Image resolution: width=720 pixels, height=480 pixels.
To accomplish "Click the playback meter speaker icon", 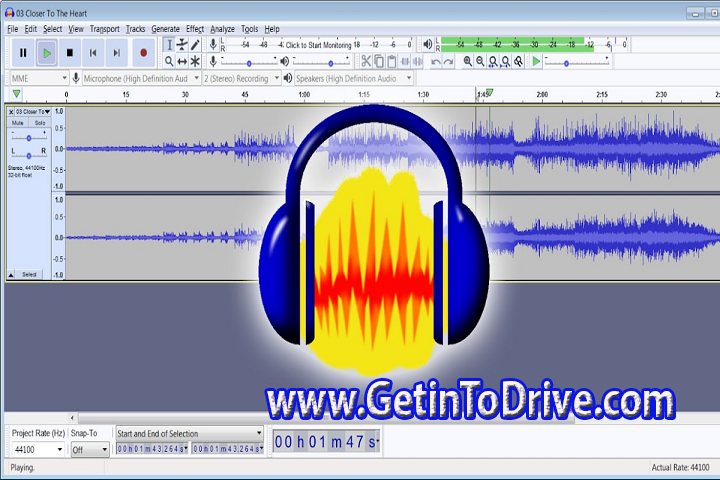I will (428, 44).
